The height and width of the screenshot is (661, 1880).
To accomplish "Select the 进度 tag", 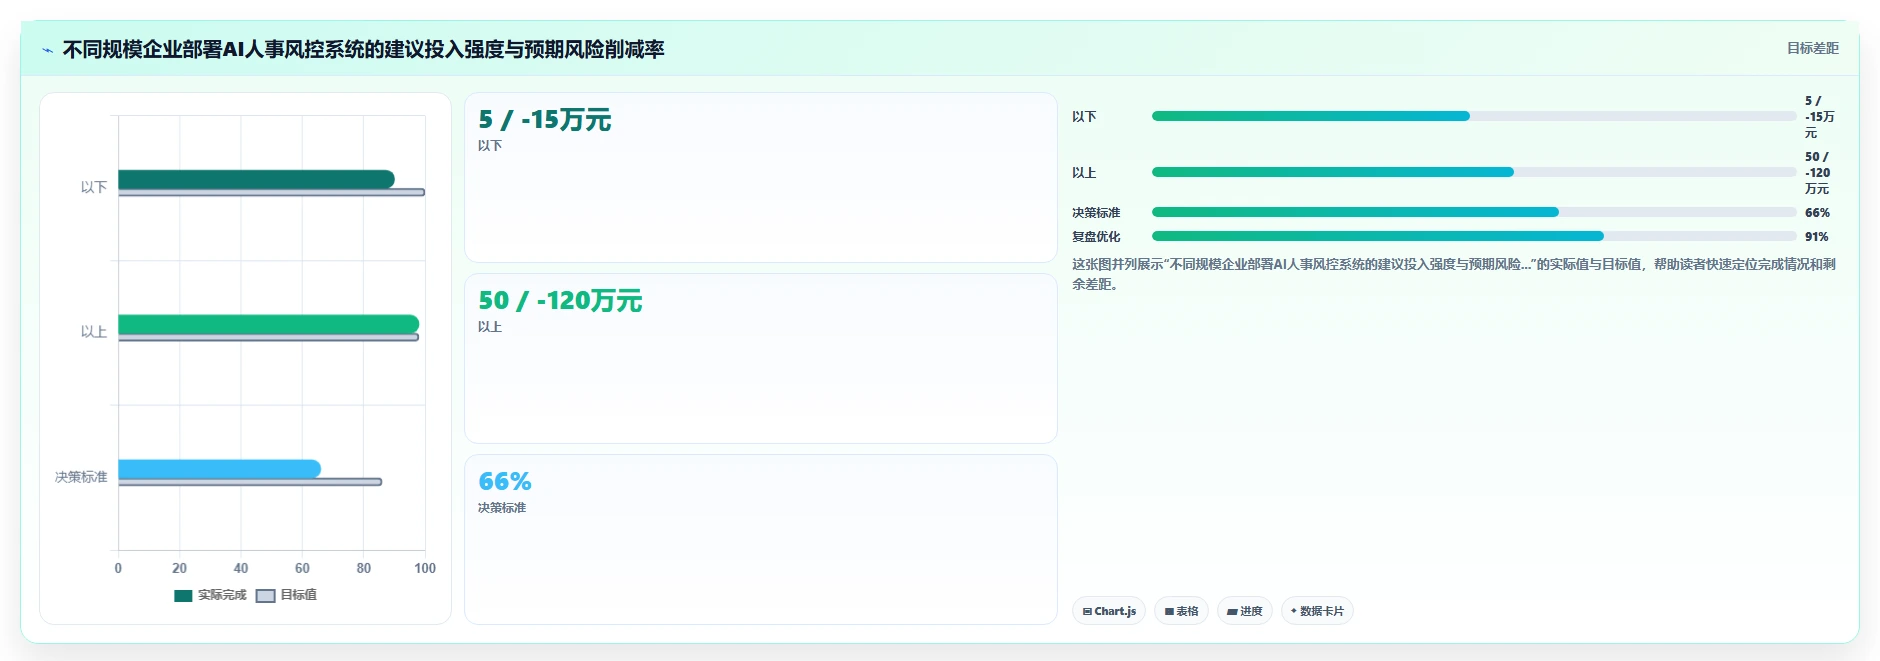I will point(1244,611).
